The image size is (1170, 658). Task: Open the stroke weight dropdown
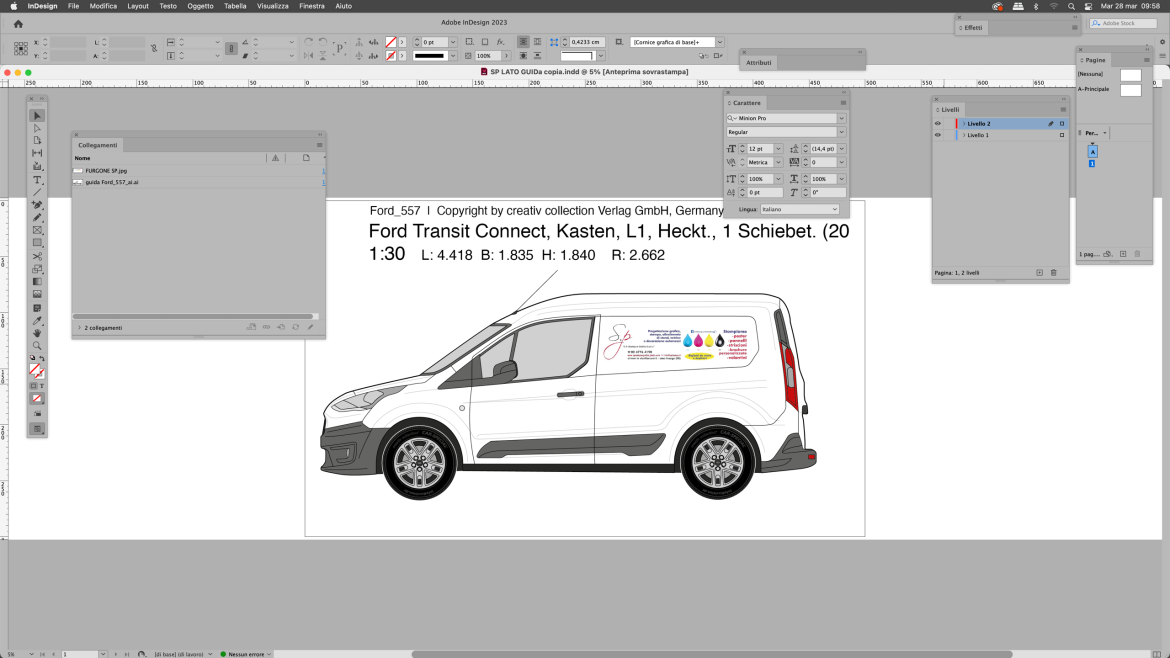coord(453,43)
